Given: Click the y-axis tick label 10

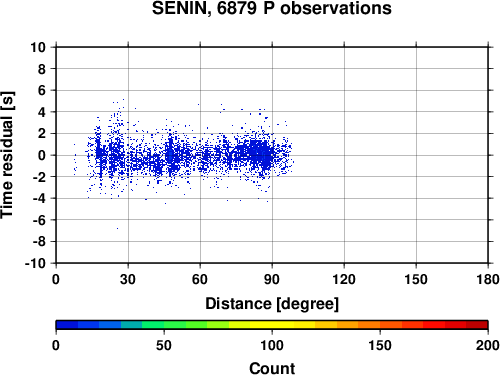Looking at the screenshot, I should click(x=38, y=47).
